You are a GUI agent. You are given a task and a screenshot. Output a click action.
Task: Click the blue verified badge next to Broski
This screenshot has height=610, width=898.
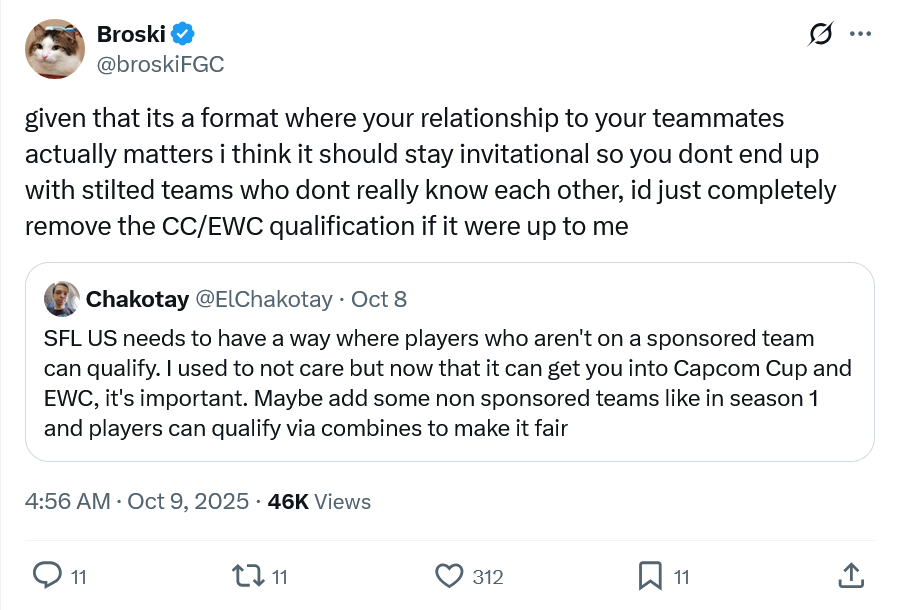182,35
